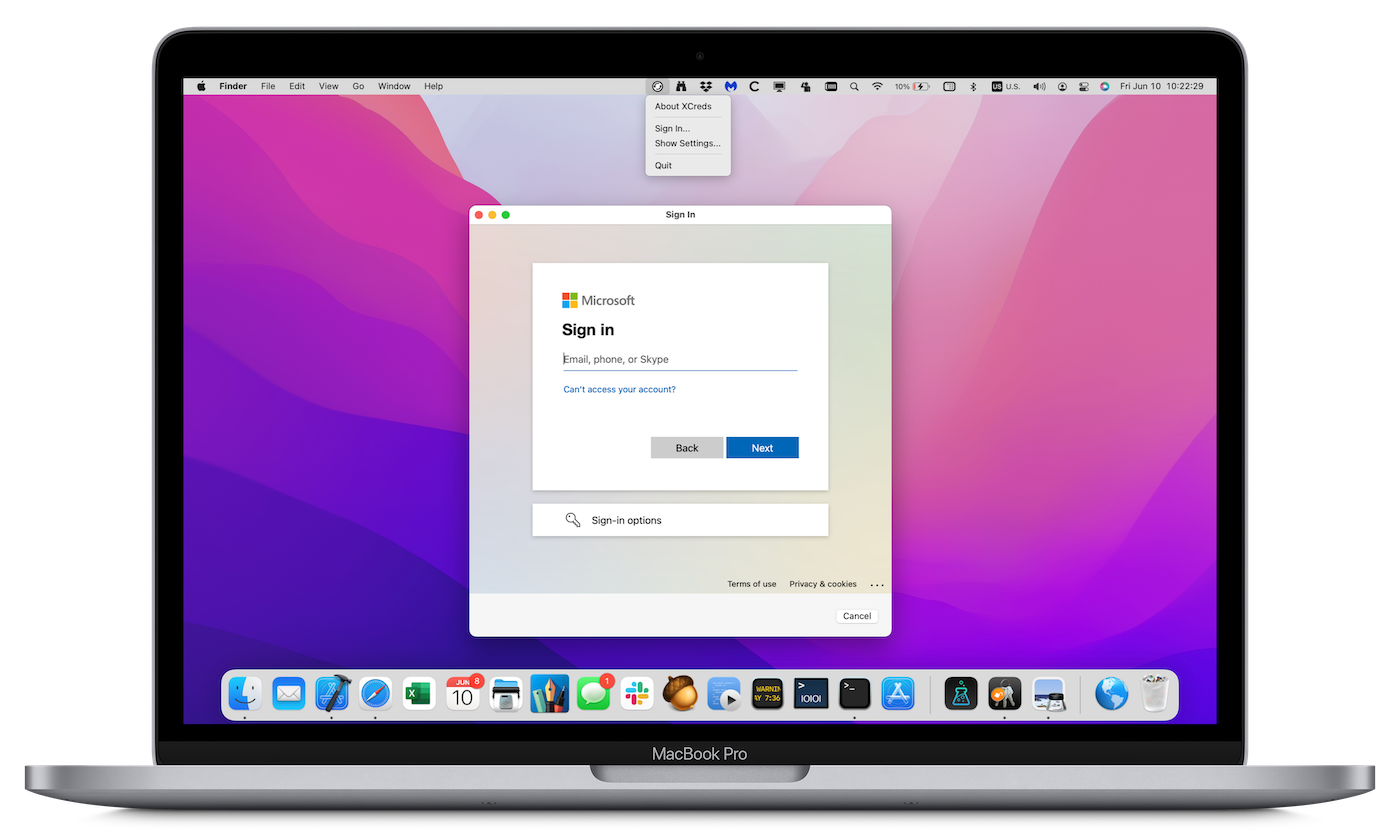Click Cancel in Sign In window

pos(857,616)
